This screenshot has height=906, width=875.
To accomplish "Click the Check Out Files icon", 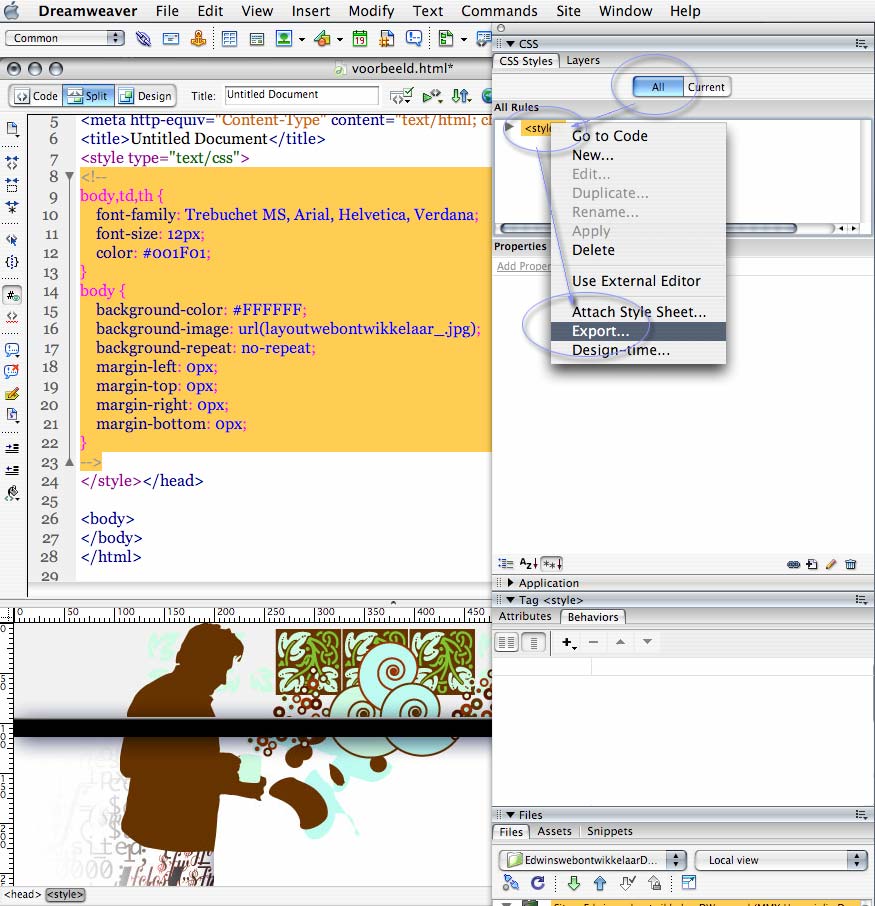I will [x=627, y=883].
